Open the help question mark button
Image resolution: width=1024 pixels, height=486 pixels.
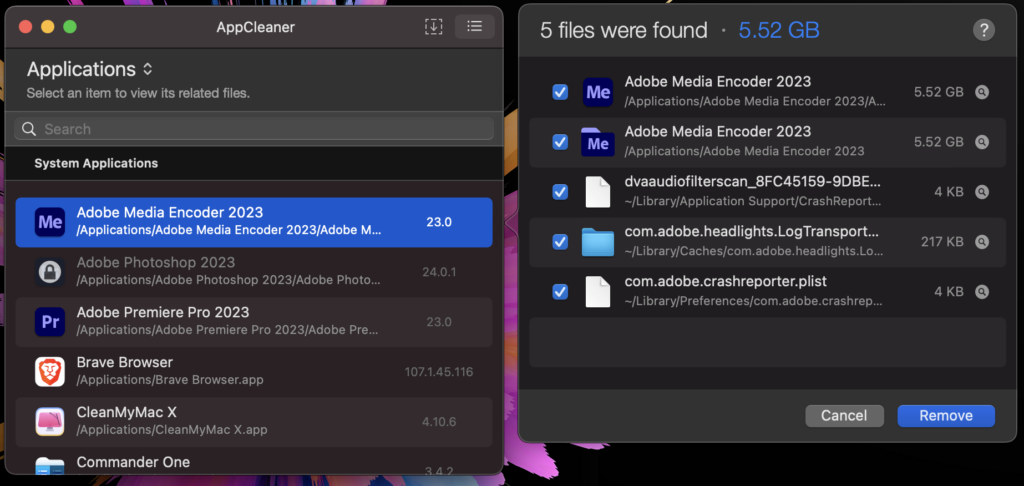click(984, 29)
